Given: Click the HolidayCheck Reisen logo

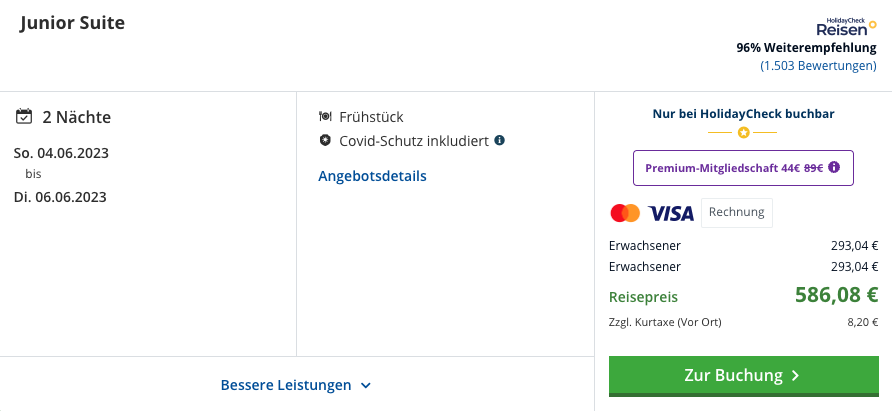Looking at the screenshot, I should 846,27.
